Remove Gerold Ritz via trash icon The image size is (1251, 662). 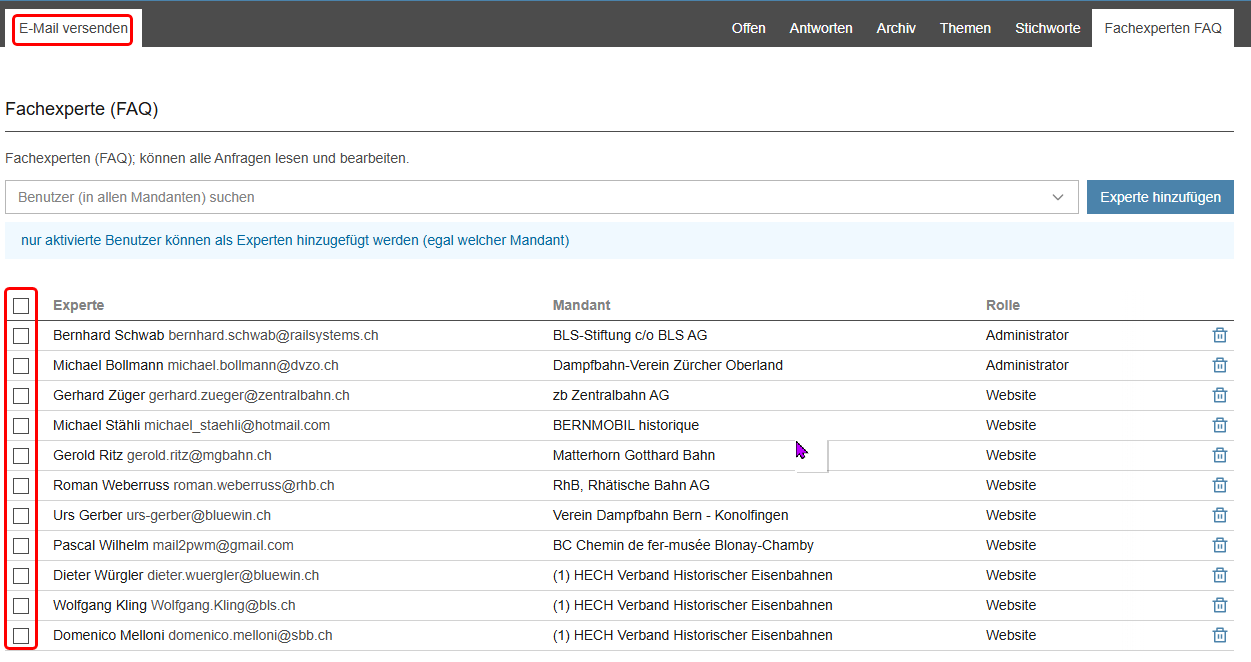click(x=1219, y=455)
